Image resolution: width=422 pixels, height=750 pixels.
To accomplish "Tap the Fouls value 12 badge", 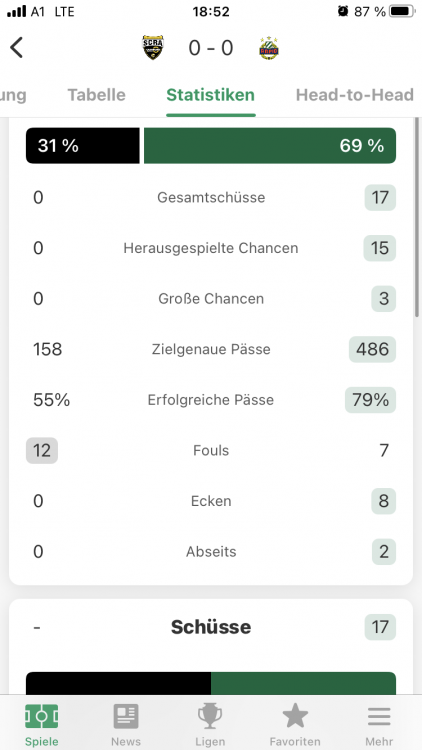I will (42, 450).
